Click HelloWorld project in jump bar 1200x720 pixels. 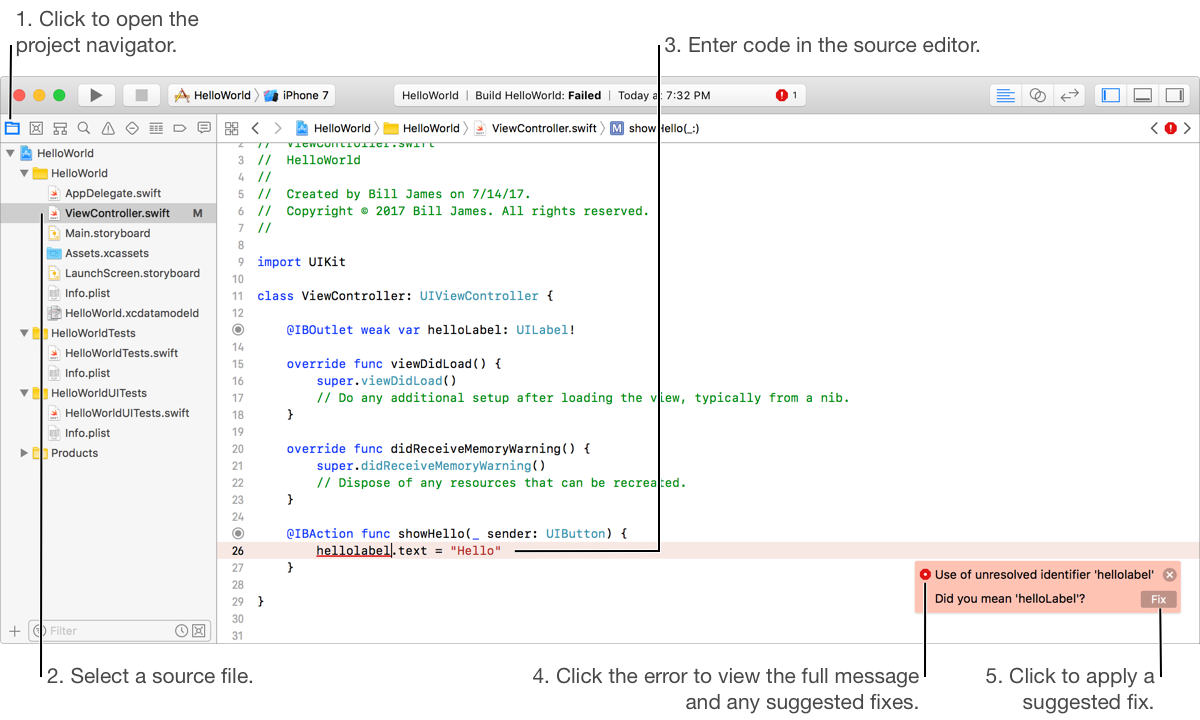(333, 128)
